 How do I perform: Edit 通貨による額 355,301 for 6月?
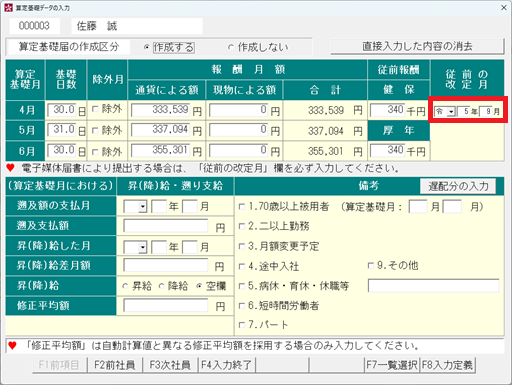161,150
